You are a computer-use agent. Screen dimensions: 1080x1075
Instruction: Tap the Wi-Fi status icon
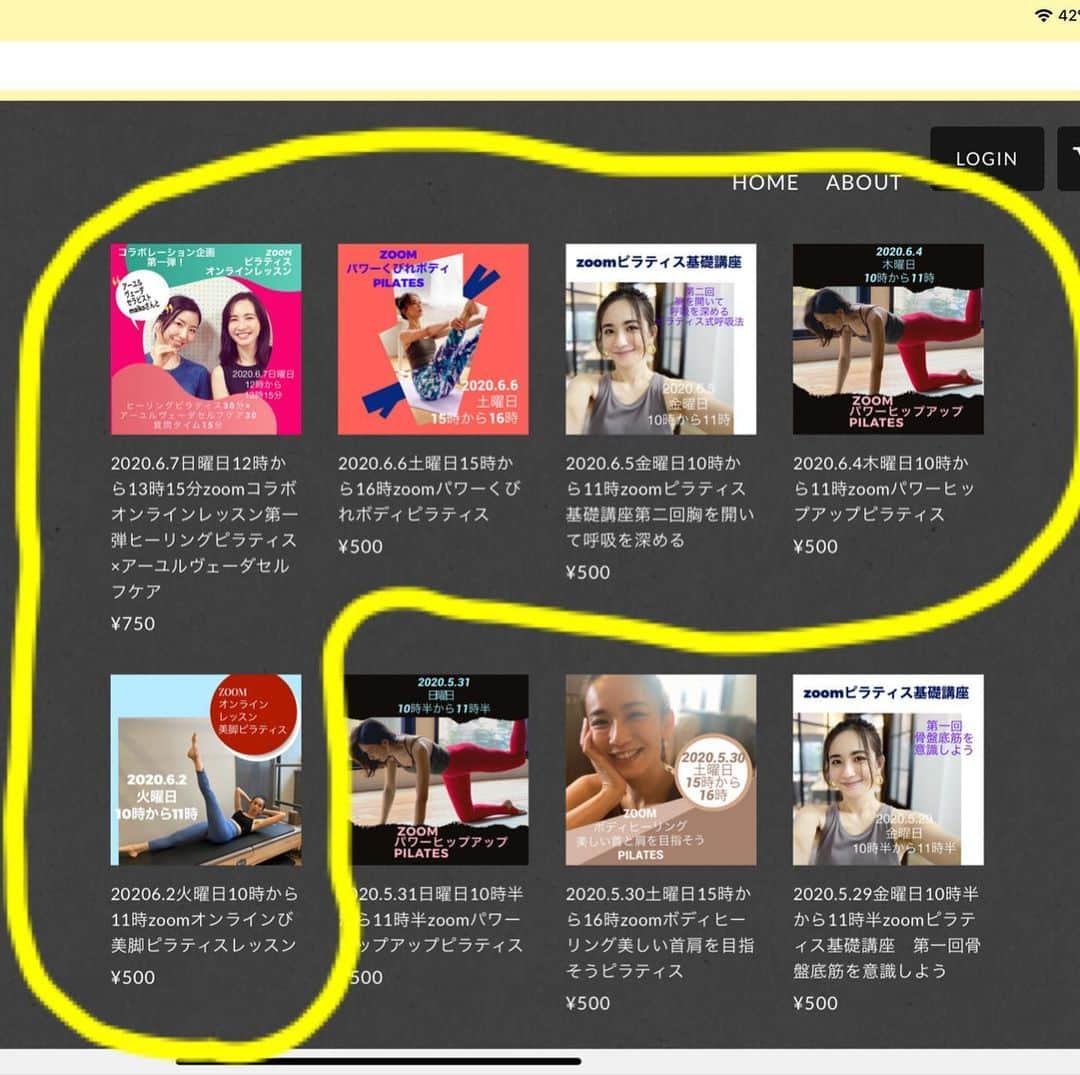(1044, 15)
